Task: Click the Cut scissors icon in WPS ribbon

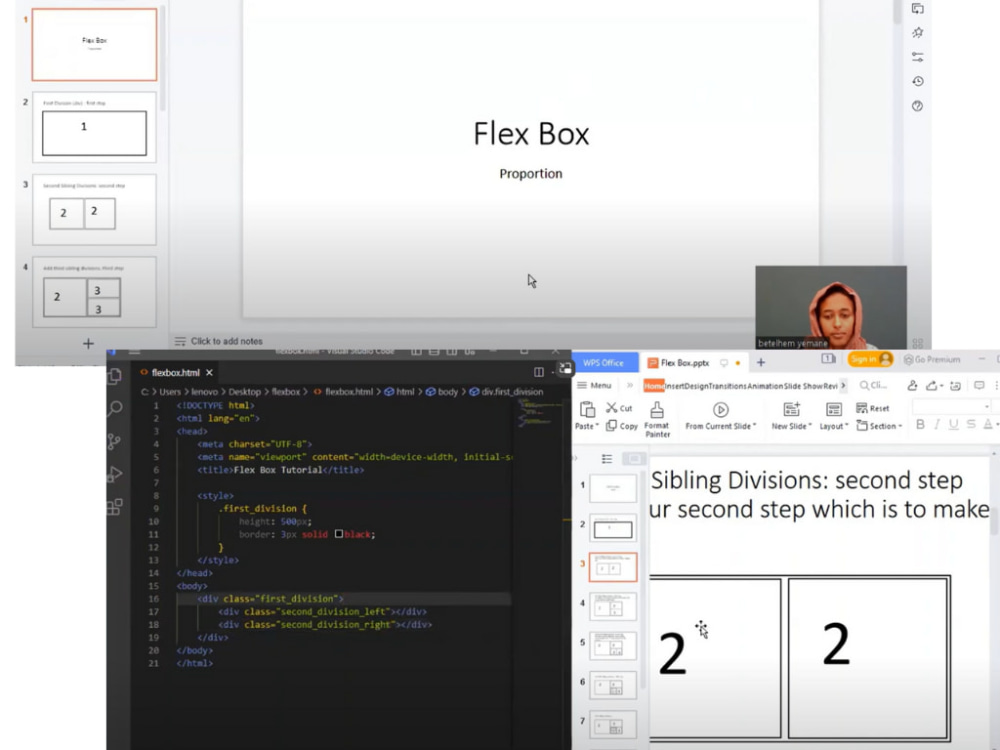Action: click(x=612, y=408)
